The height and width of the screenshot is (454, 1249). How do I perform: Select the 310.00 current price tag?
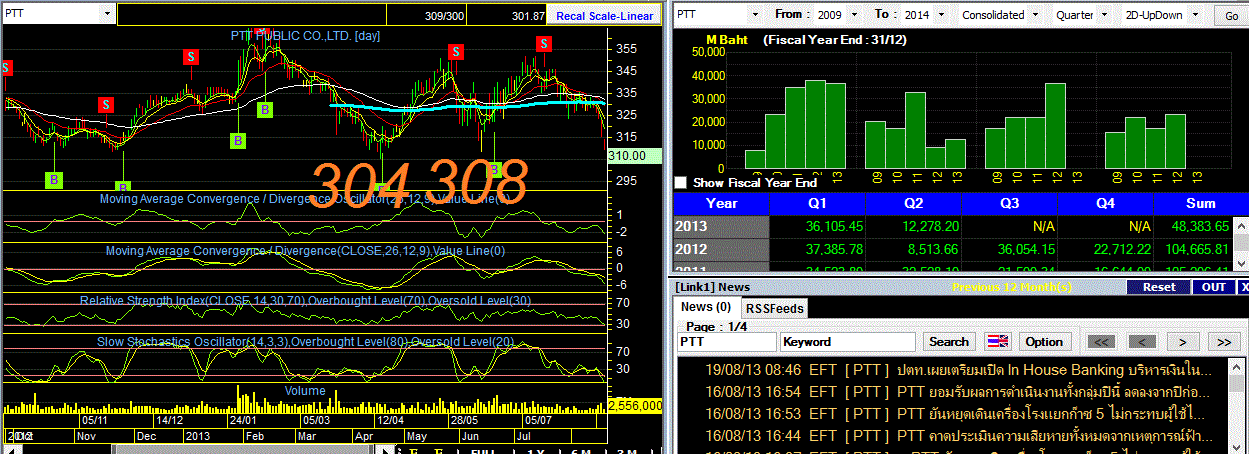(635, 156)
